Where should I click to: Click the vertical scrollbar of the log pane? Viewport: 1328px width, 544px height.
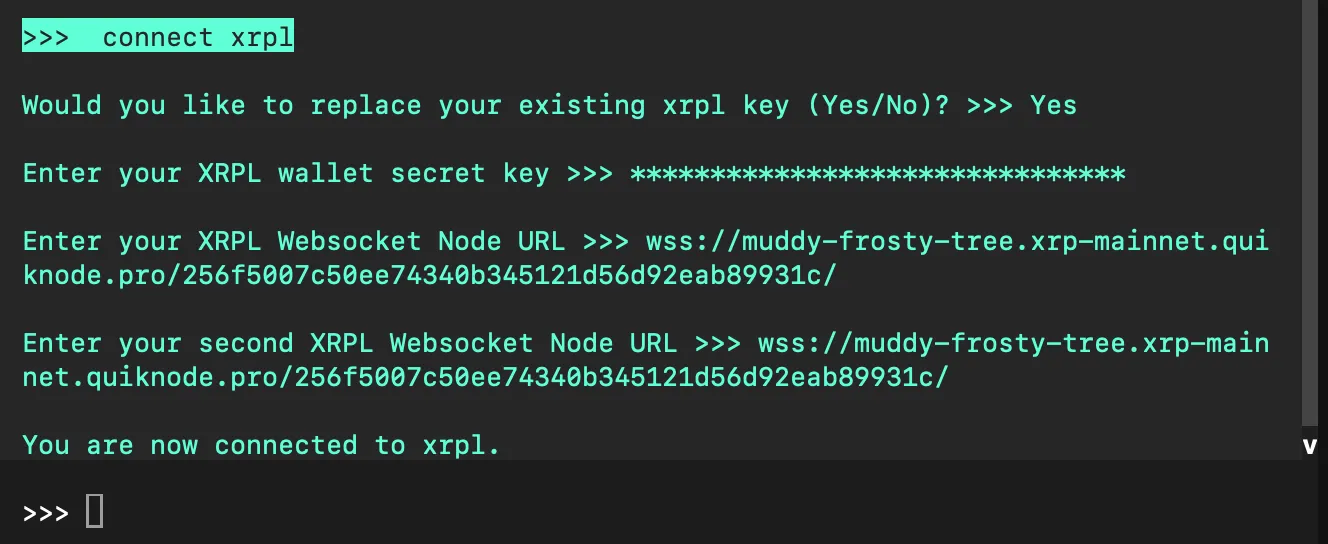tap(1310, 210)
